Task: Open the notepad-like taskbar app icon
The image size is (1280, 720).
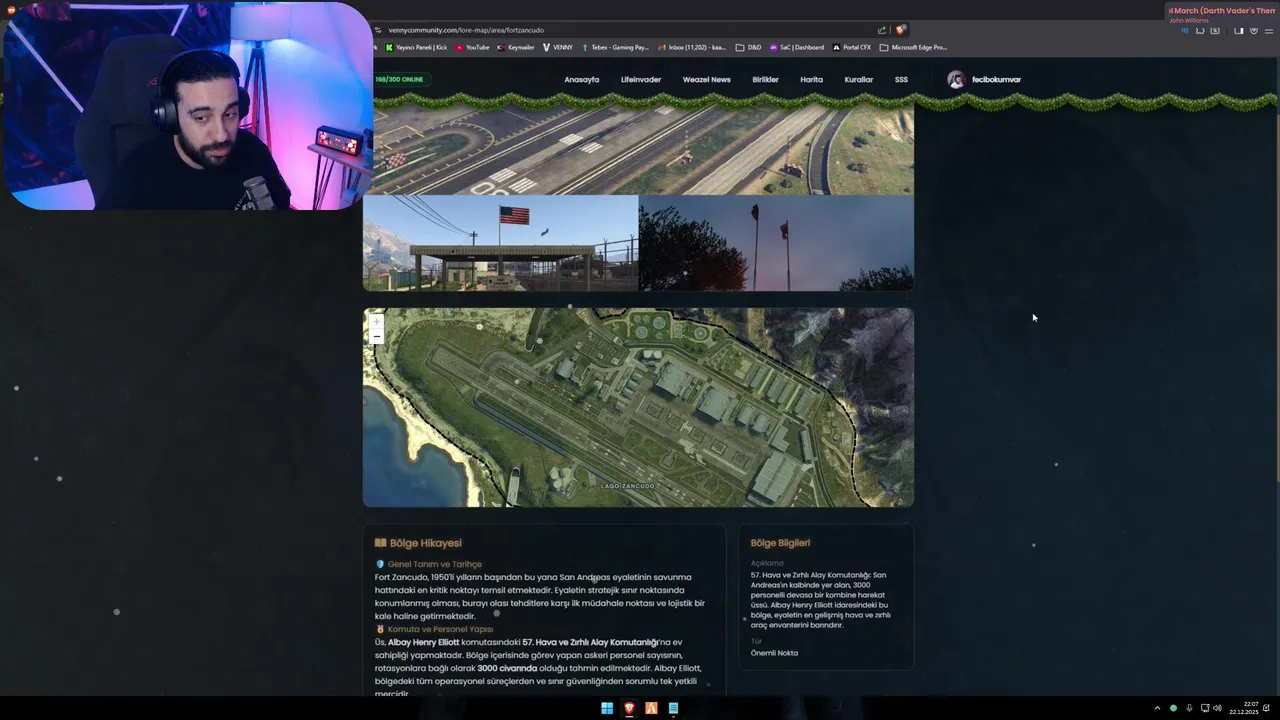Action: click(x=673, y=708)
